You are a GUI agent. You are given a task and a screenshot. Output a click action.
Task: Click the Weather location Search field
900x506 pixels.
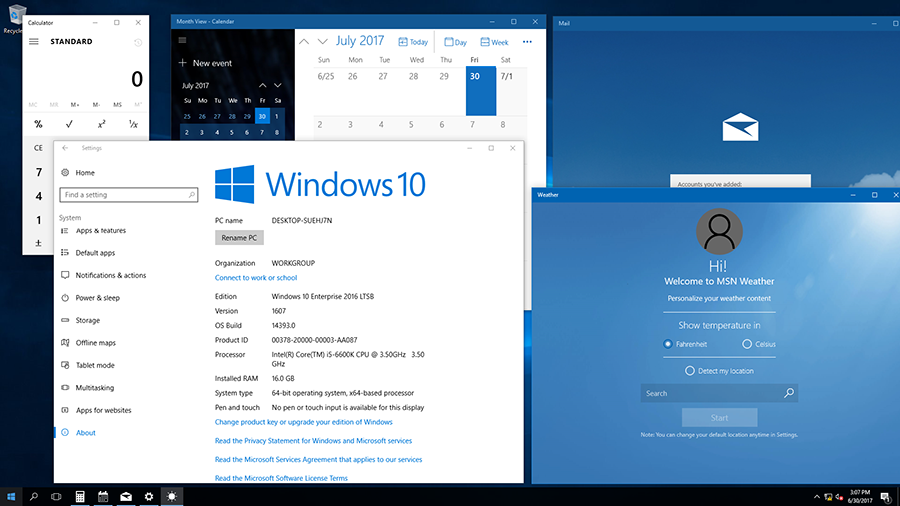click(719, 394)
